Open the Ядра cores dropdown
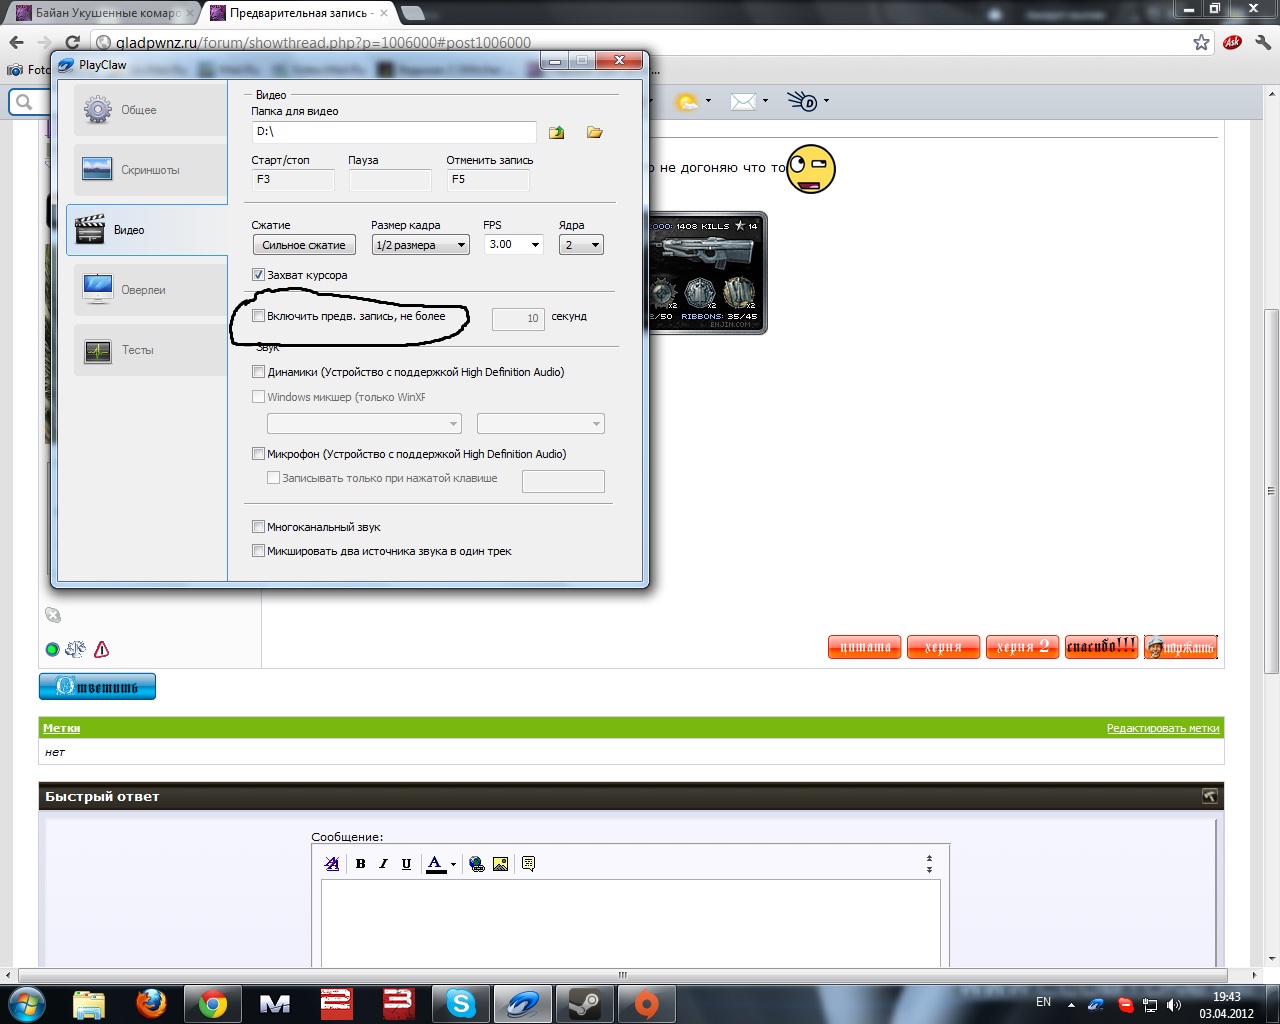This screenshot has height=1024, width=1280. tap(581, 245)
